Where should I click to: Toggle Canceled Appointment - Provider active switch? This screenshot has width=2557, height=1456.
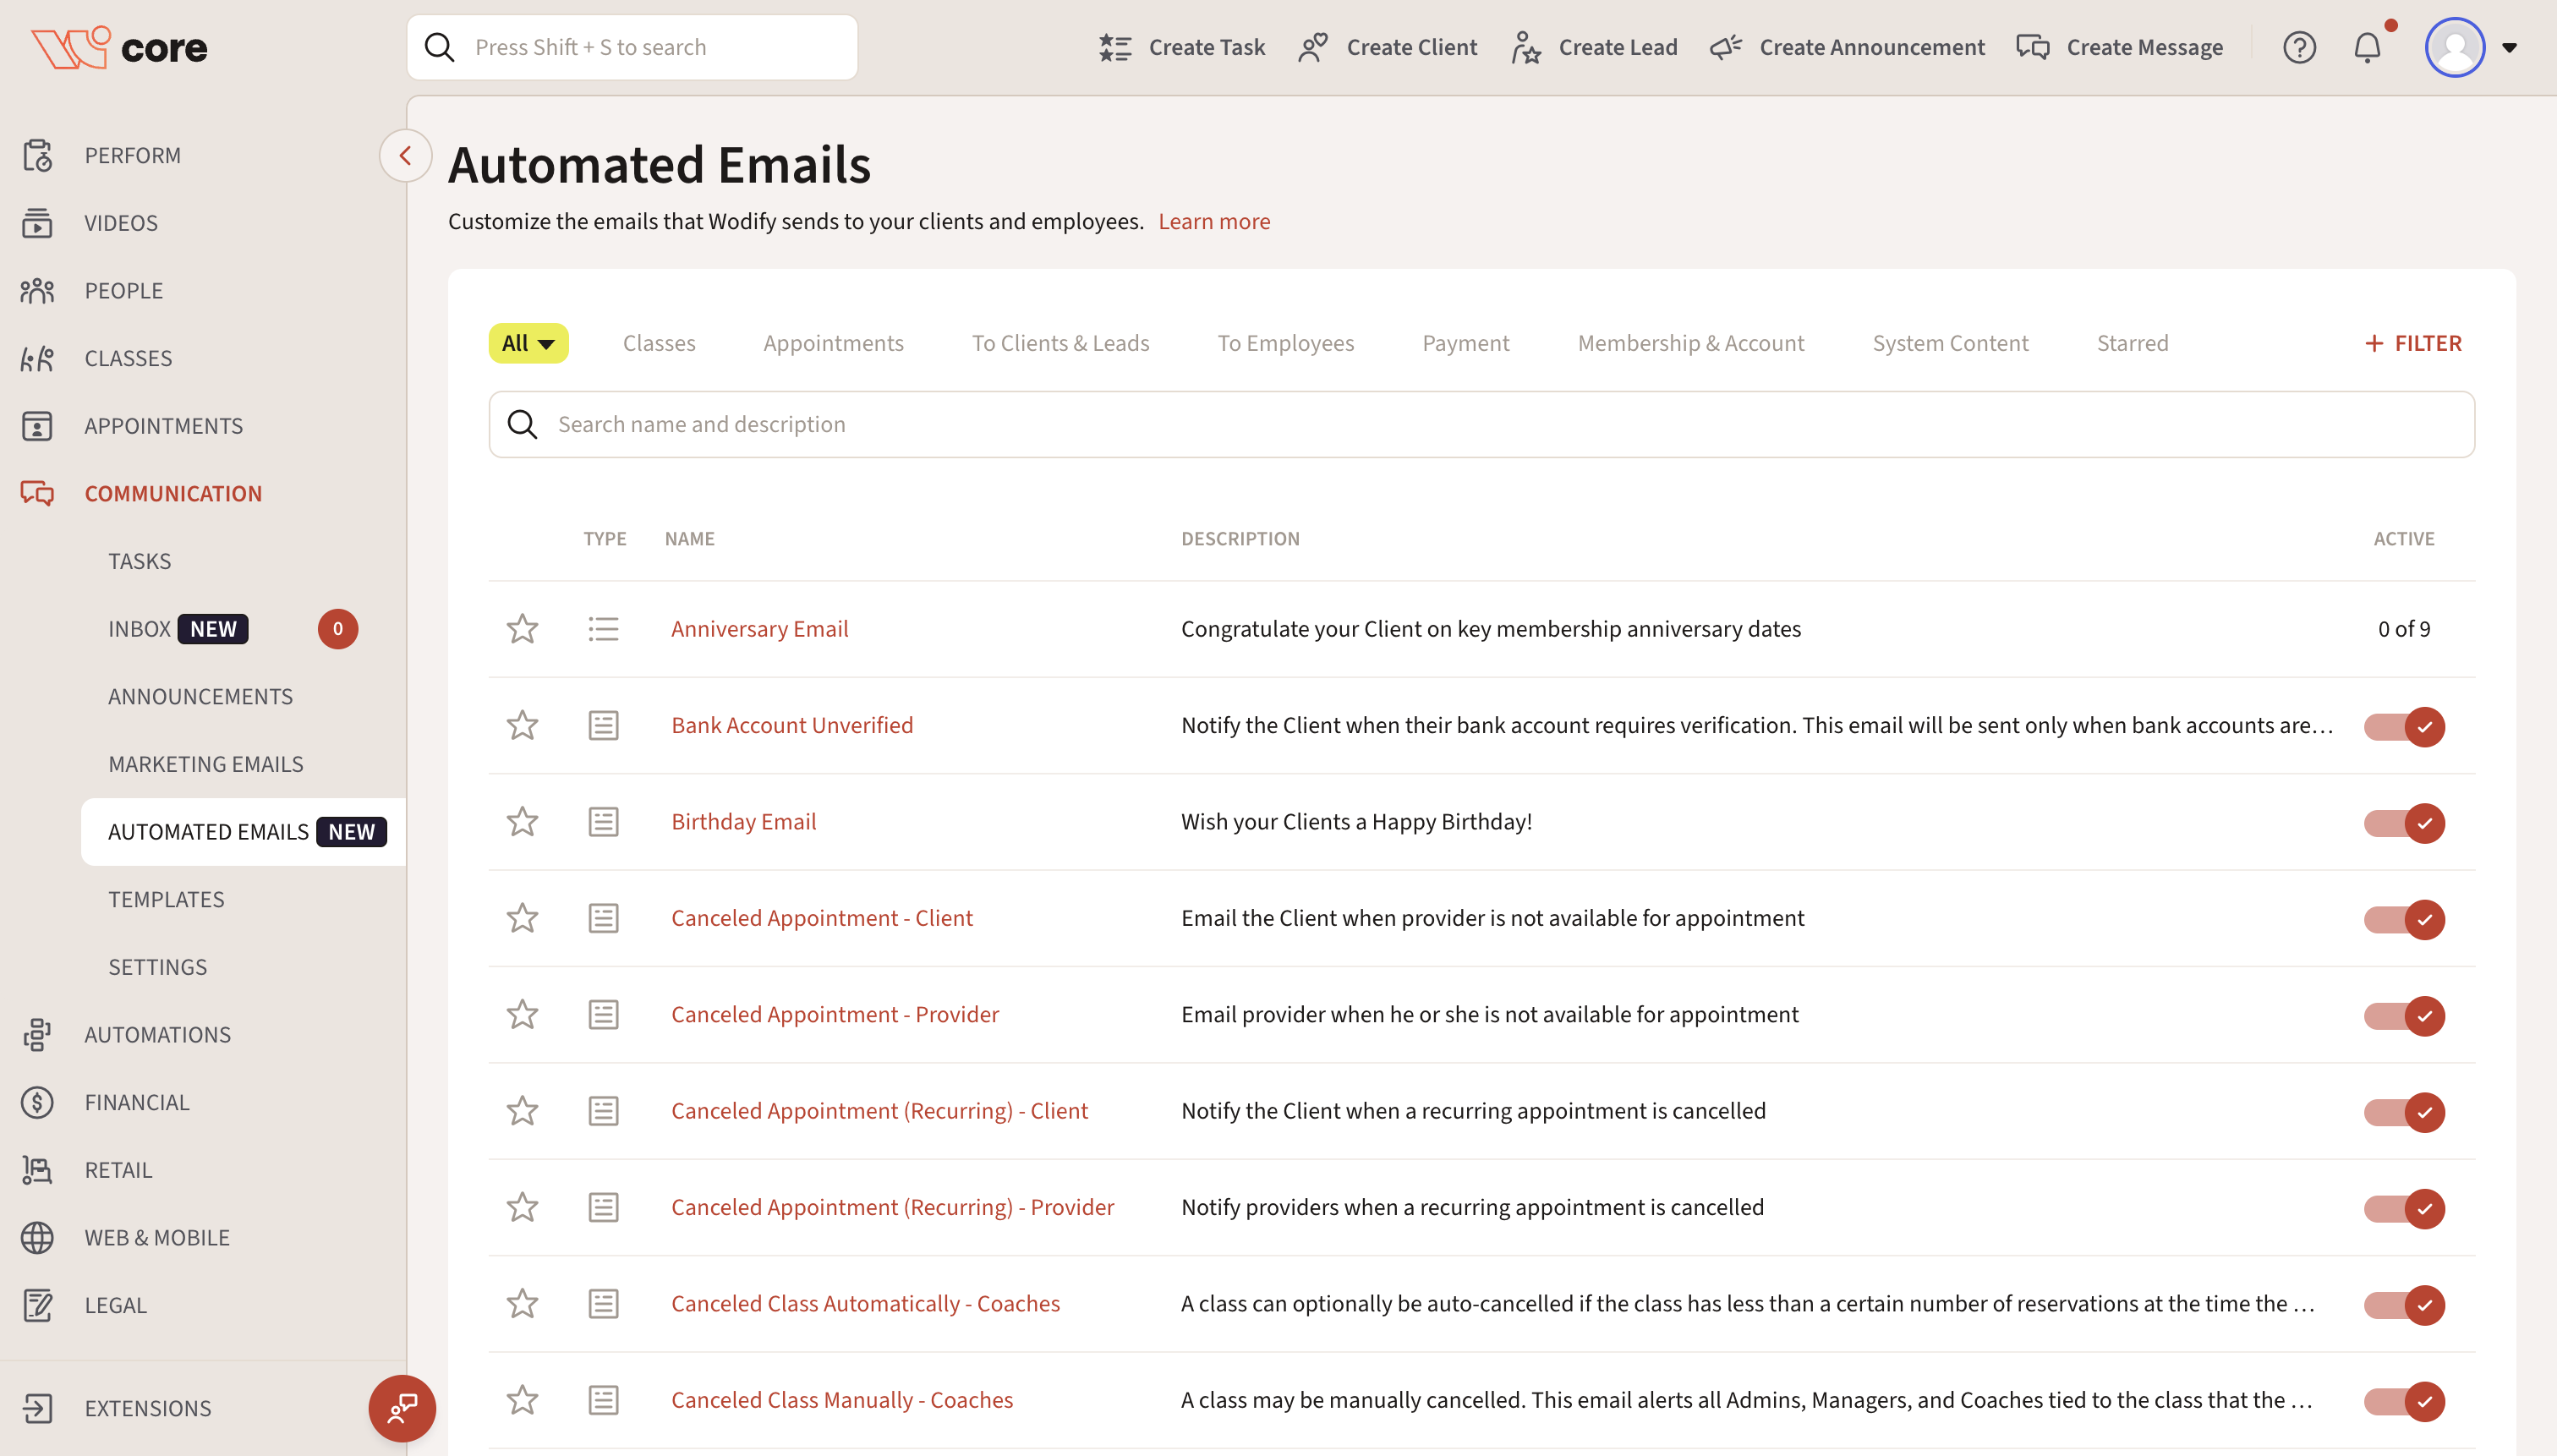tap(2404, 1016)
